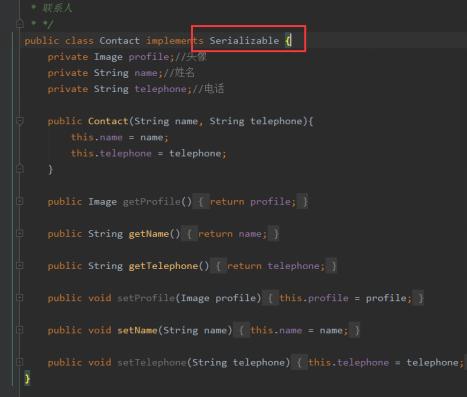The width and height of the screenshot is (467, 397).
Task: Click the Contact constructor name
Action: [x=108, y=121]
